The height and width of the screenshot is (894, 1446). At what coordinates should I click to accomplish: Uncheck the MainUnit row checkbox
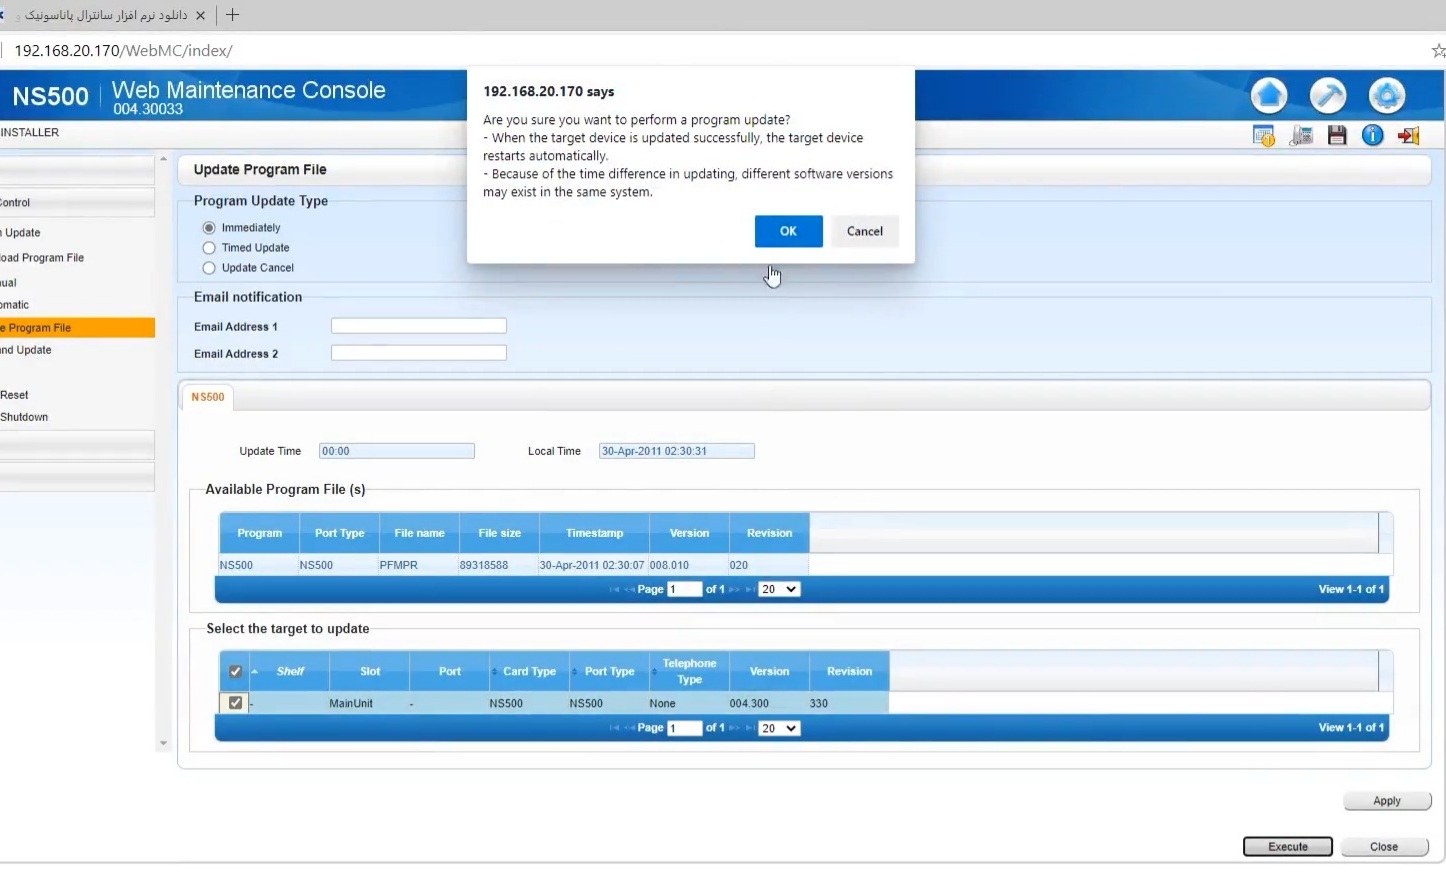(235, 703)
